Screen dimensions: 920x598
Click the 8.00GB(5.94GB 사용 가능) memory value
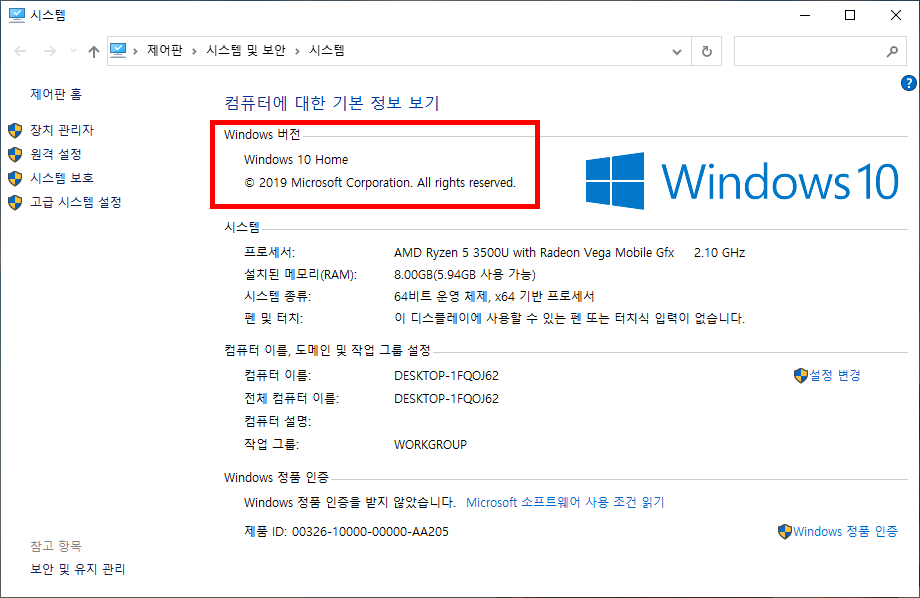click(465, 274)
